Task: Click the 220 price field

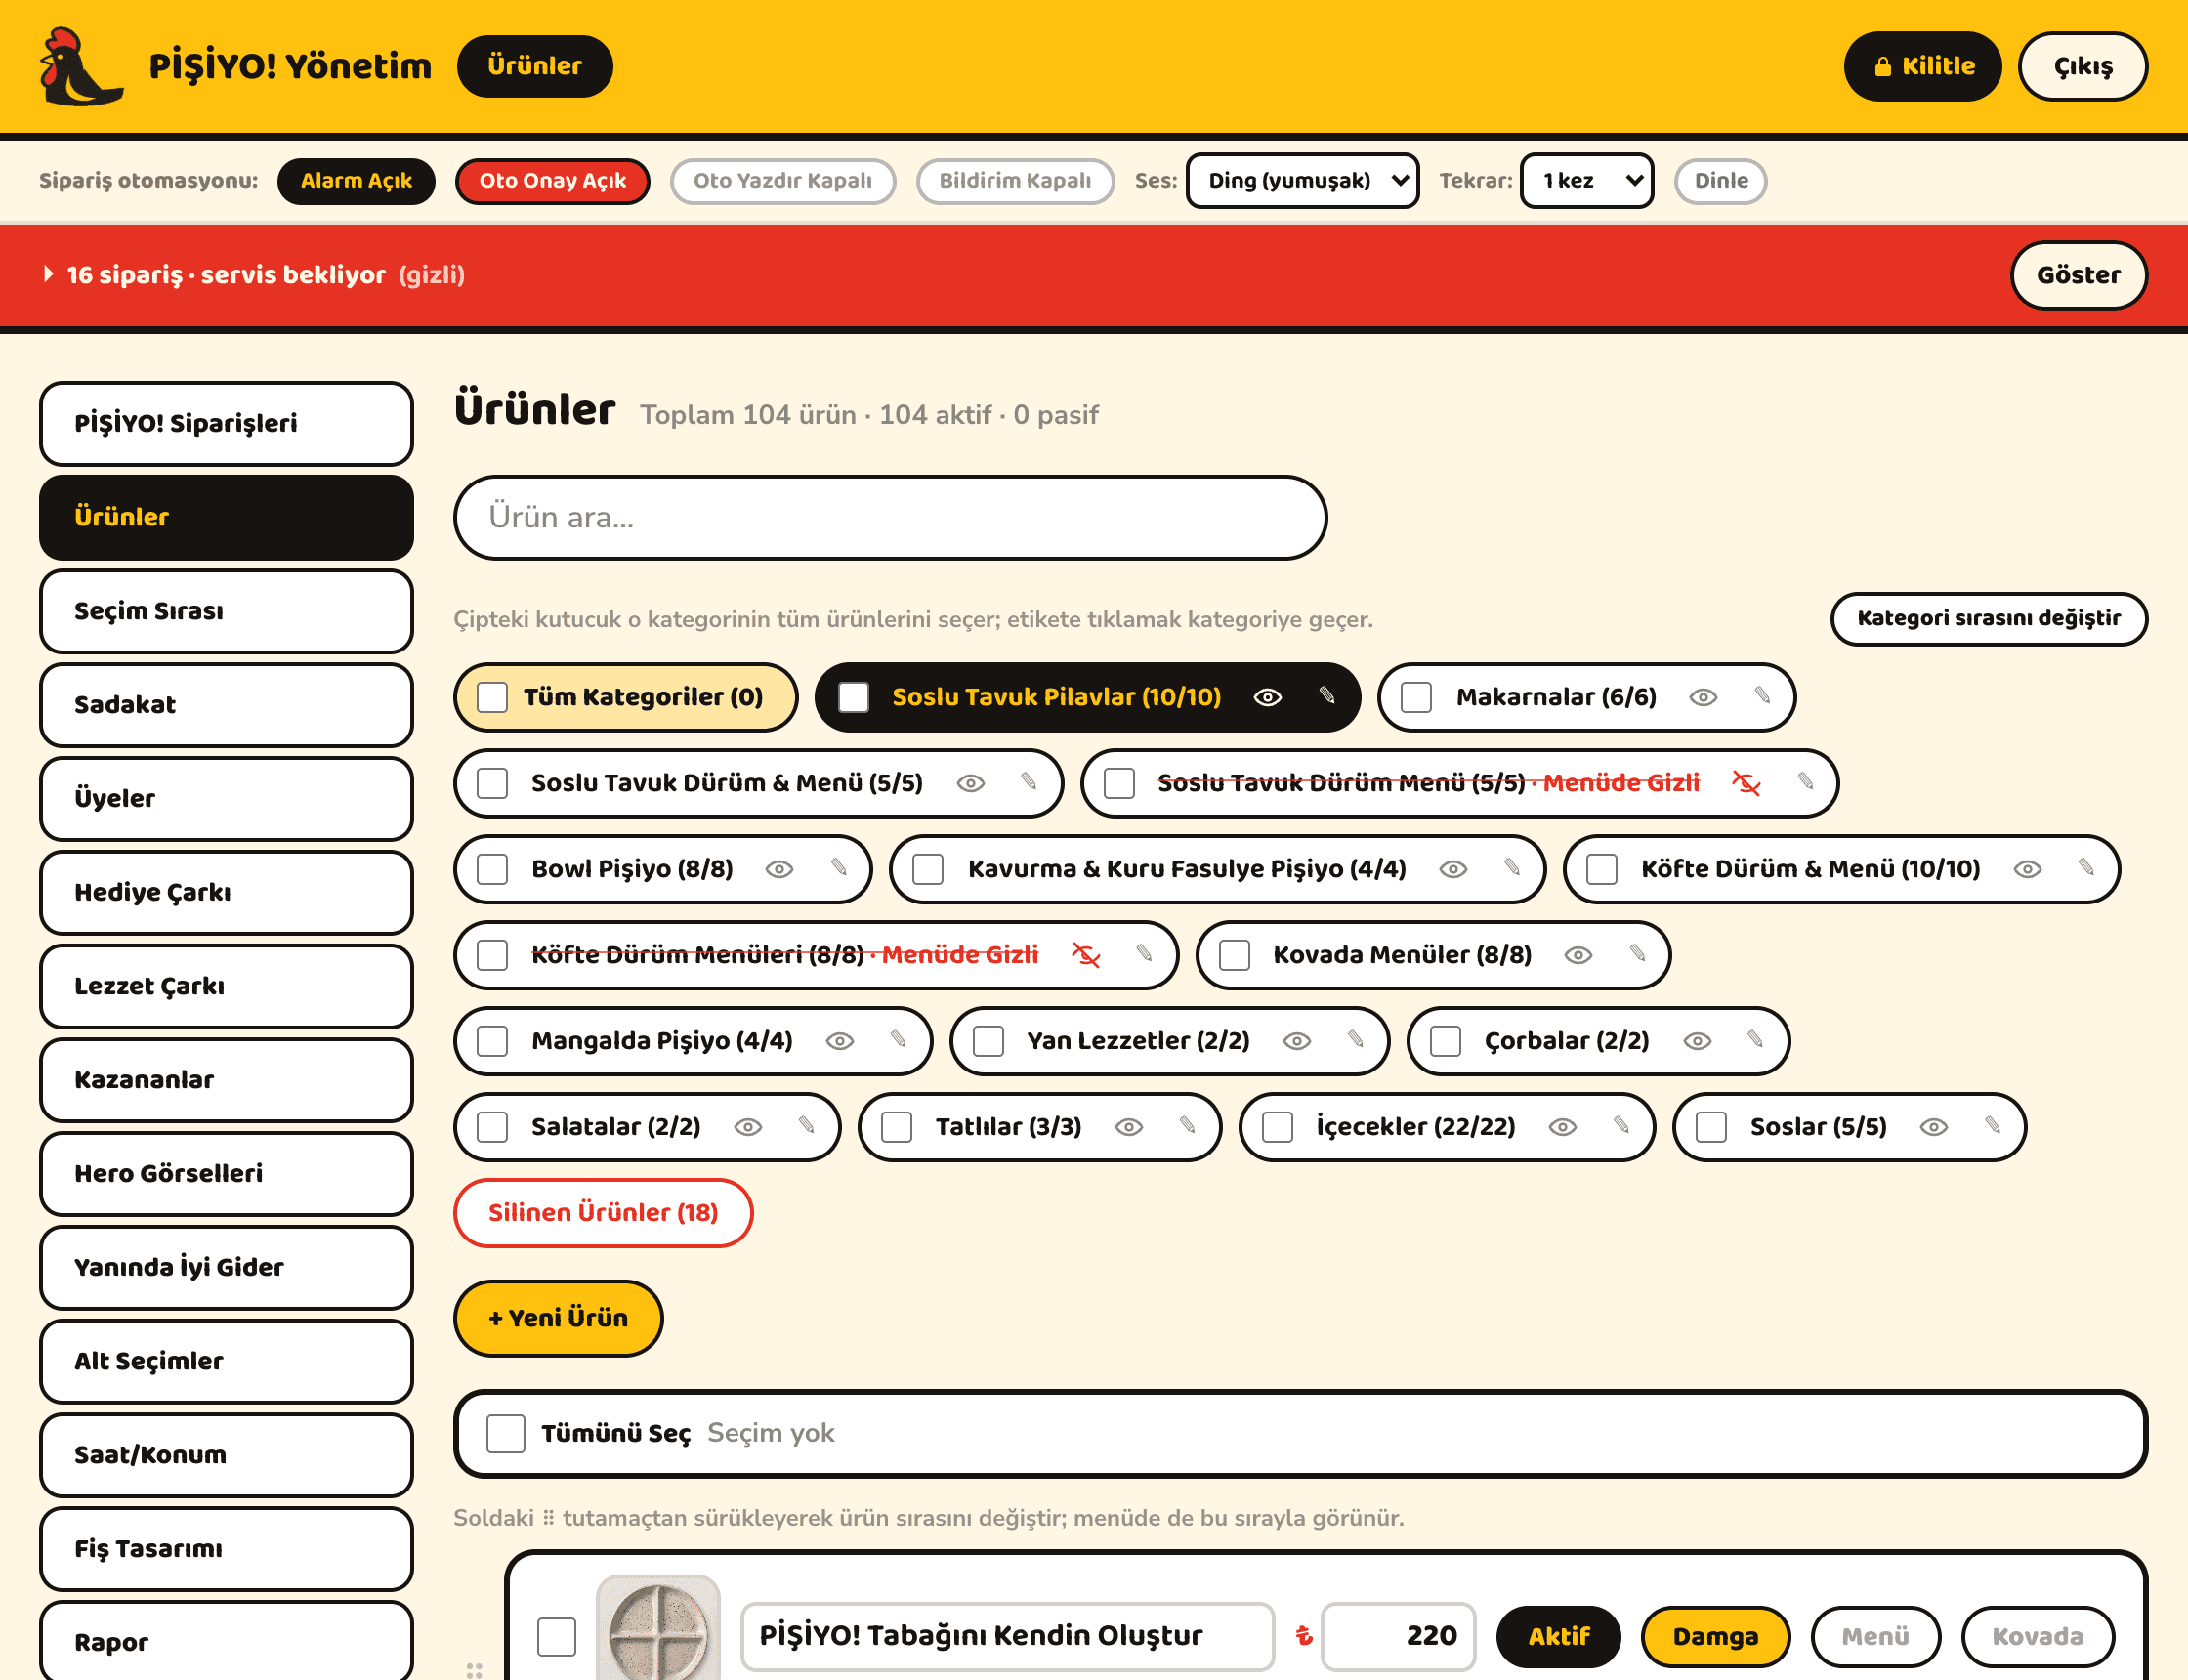Action: 1397,1636
